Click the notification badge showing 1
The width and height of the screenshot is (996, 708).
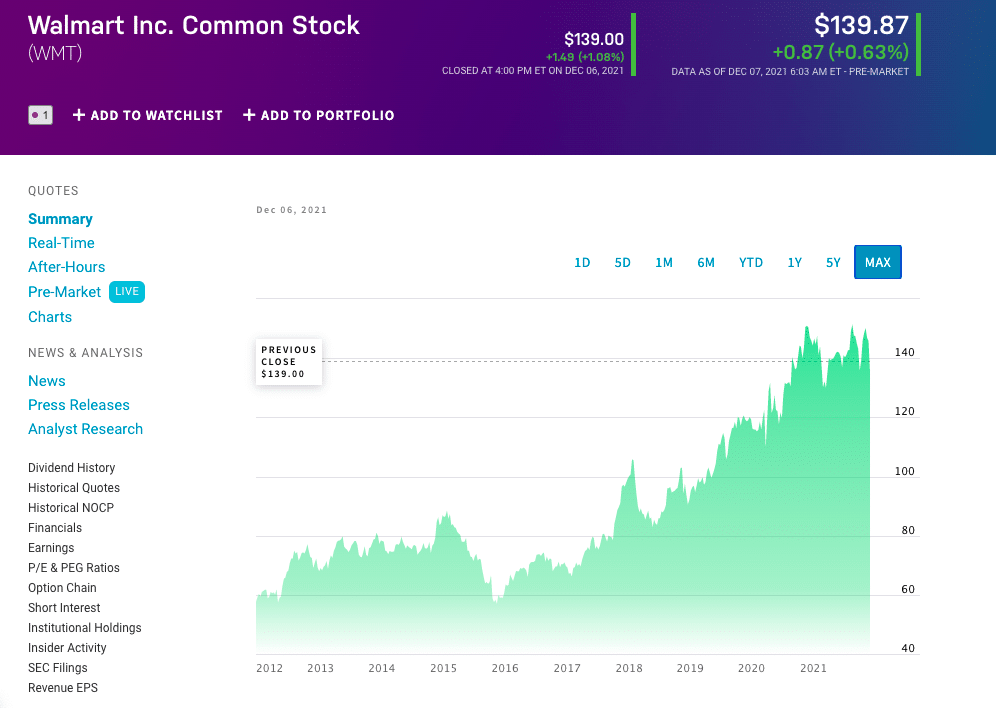[40, 115]
